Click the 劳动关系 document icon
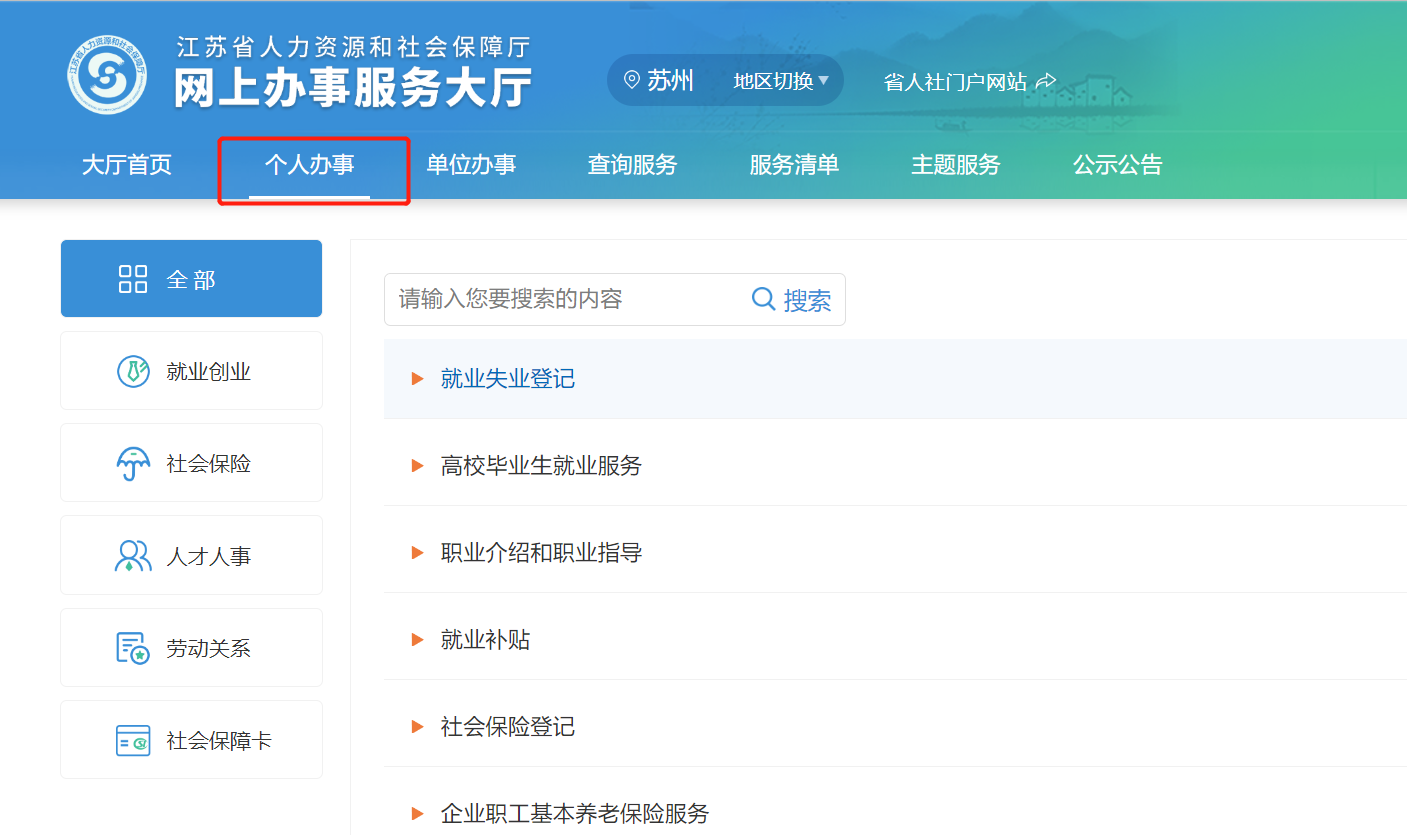Screen dimensions: 1407x835 point(133,648)
